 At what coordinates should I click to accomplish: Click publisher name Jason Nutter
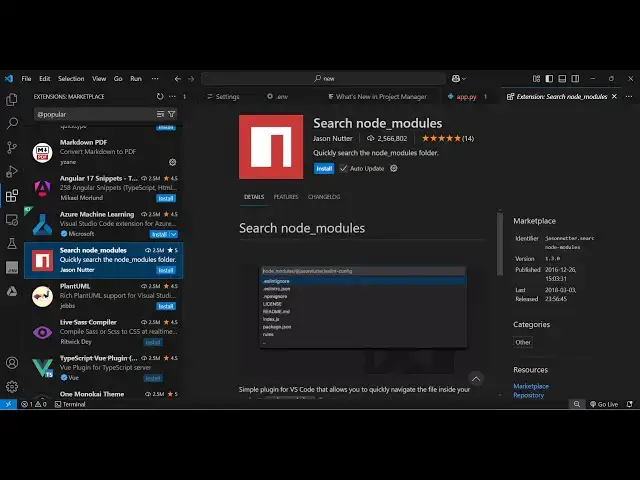pyautogui.click(x=333, y=138)
